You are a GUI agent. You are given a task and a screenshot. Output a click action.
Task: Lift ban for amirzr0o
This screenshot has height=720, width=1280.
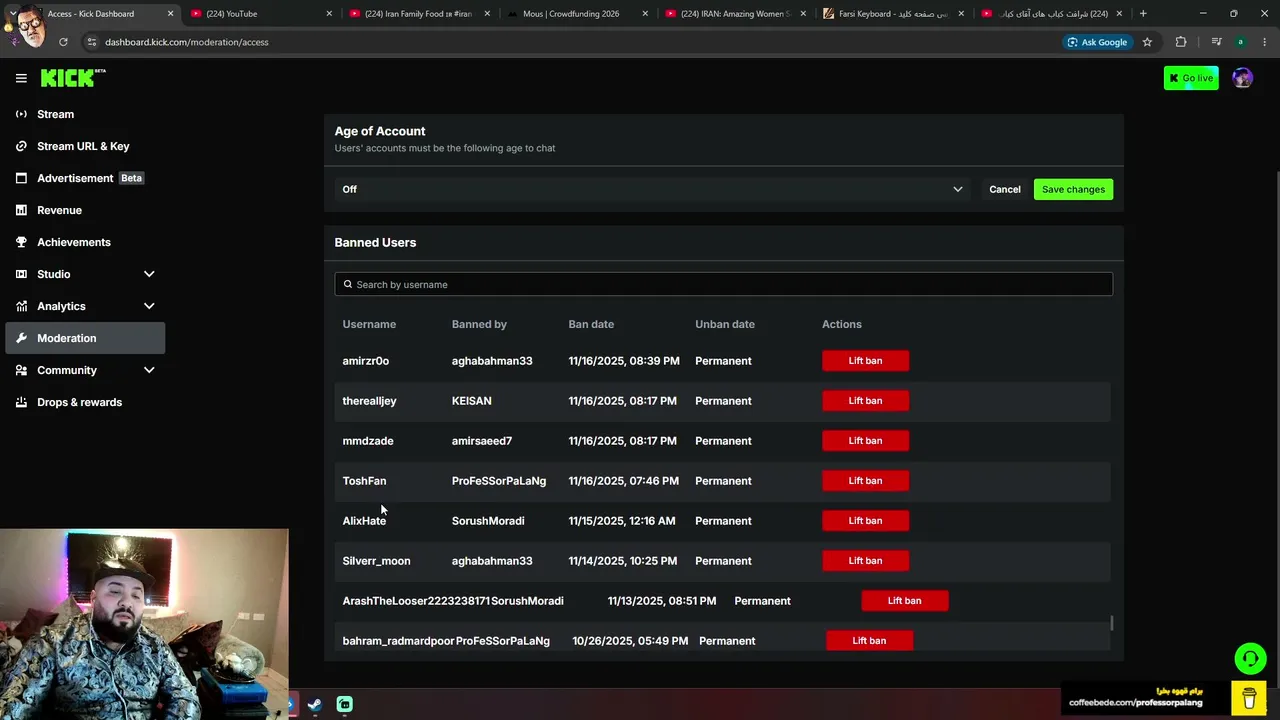pyautogui.click(x=865, y=361)
